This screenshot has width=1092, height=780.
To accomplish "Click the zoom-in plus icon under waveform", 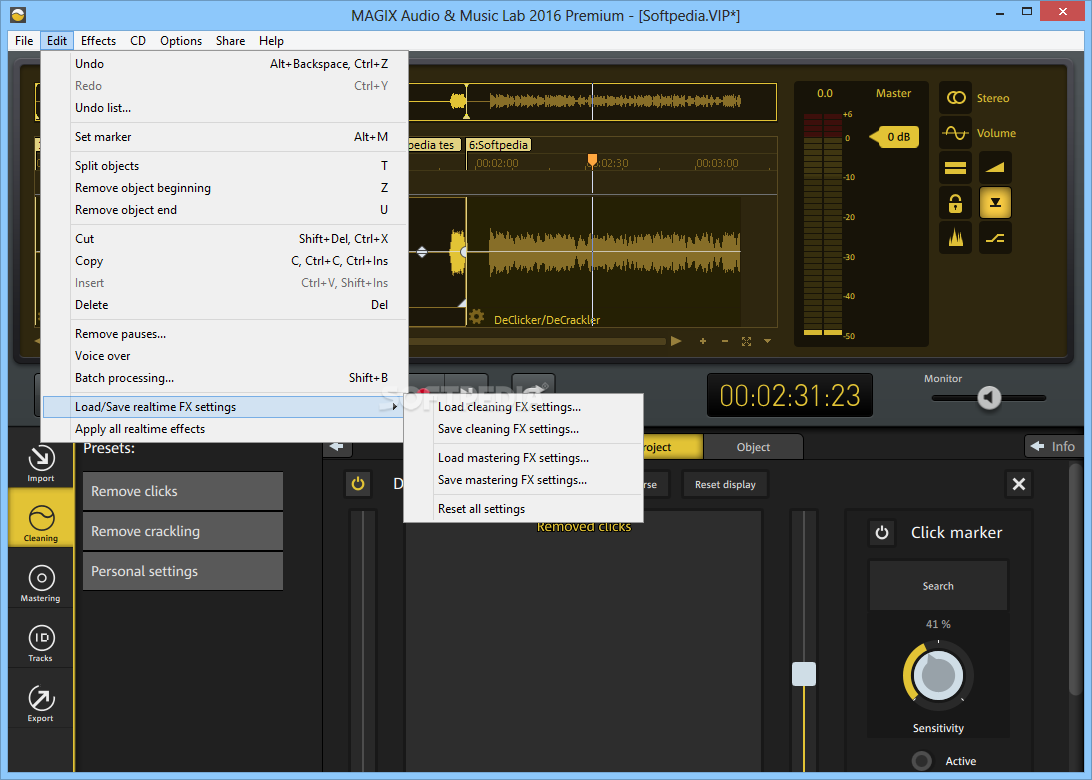I will click(x=703, y=341).
